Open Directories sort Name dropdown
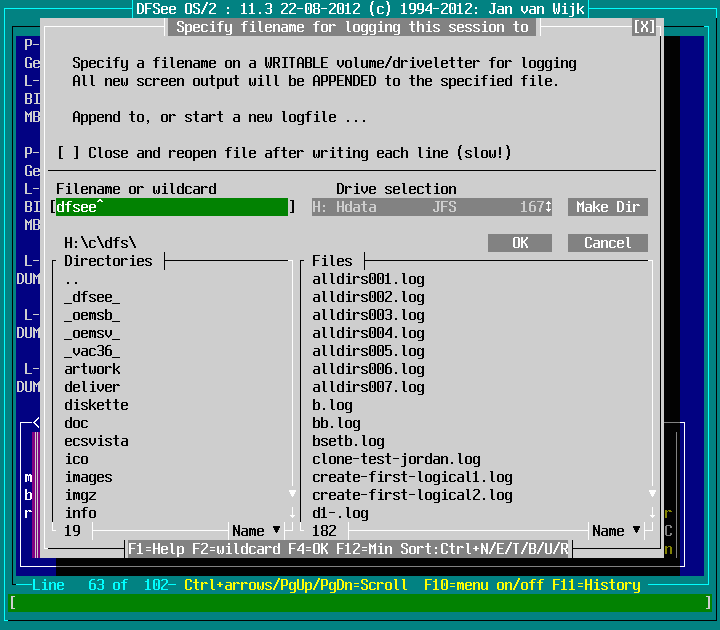Screen dimensions: 720x630 click(256, 531)
